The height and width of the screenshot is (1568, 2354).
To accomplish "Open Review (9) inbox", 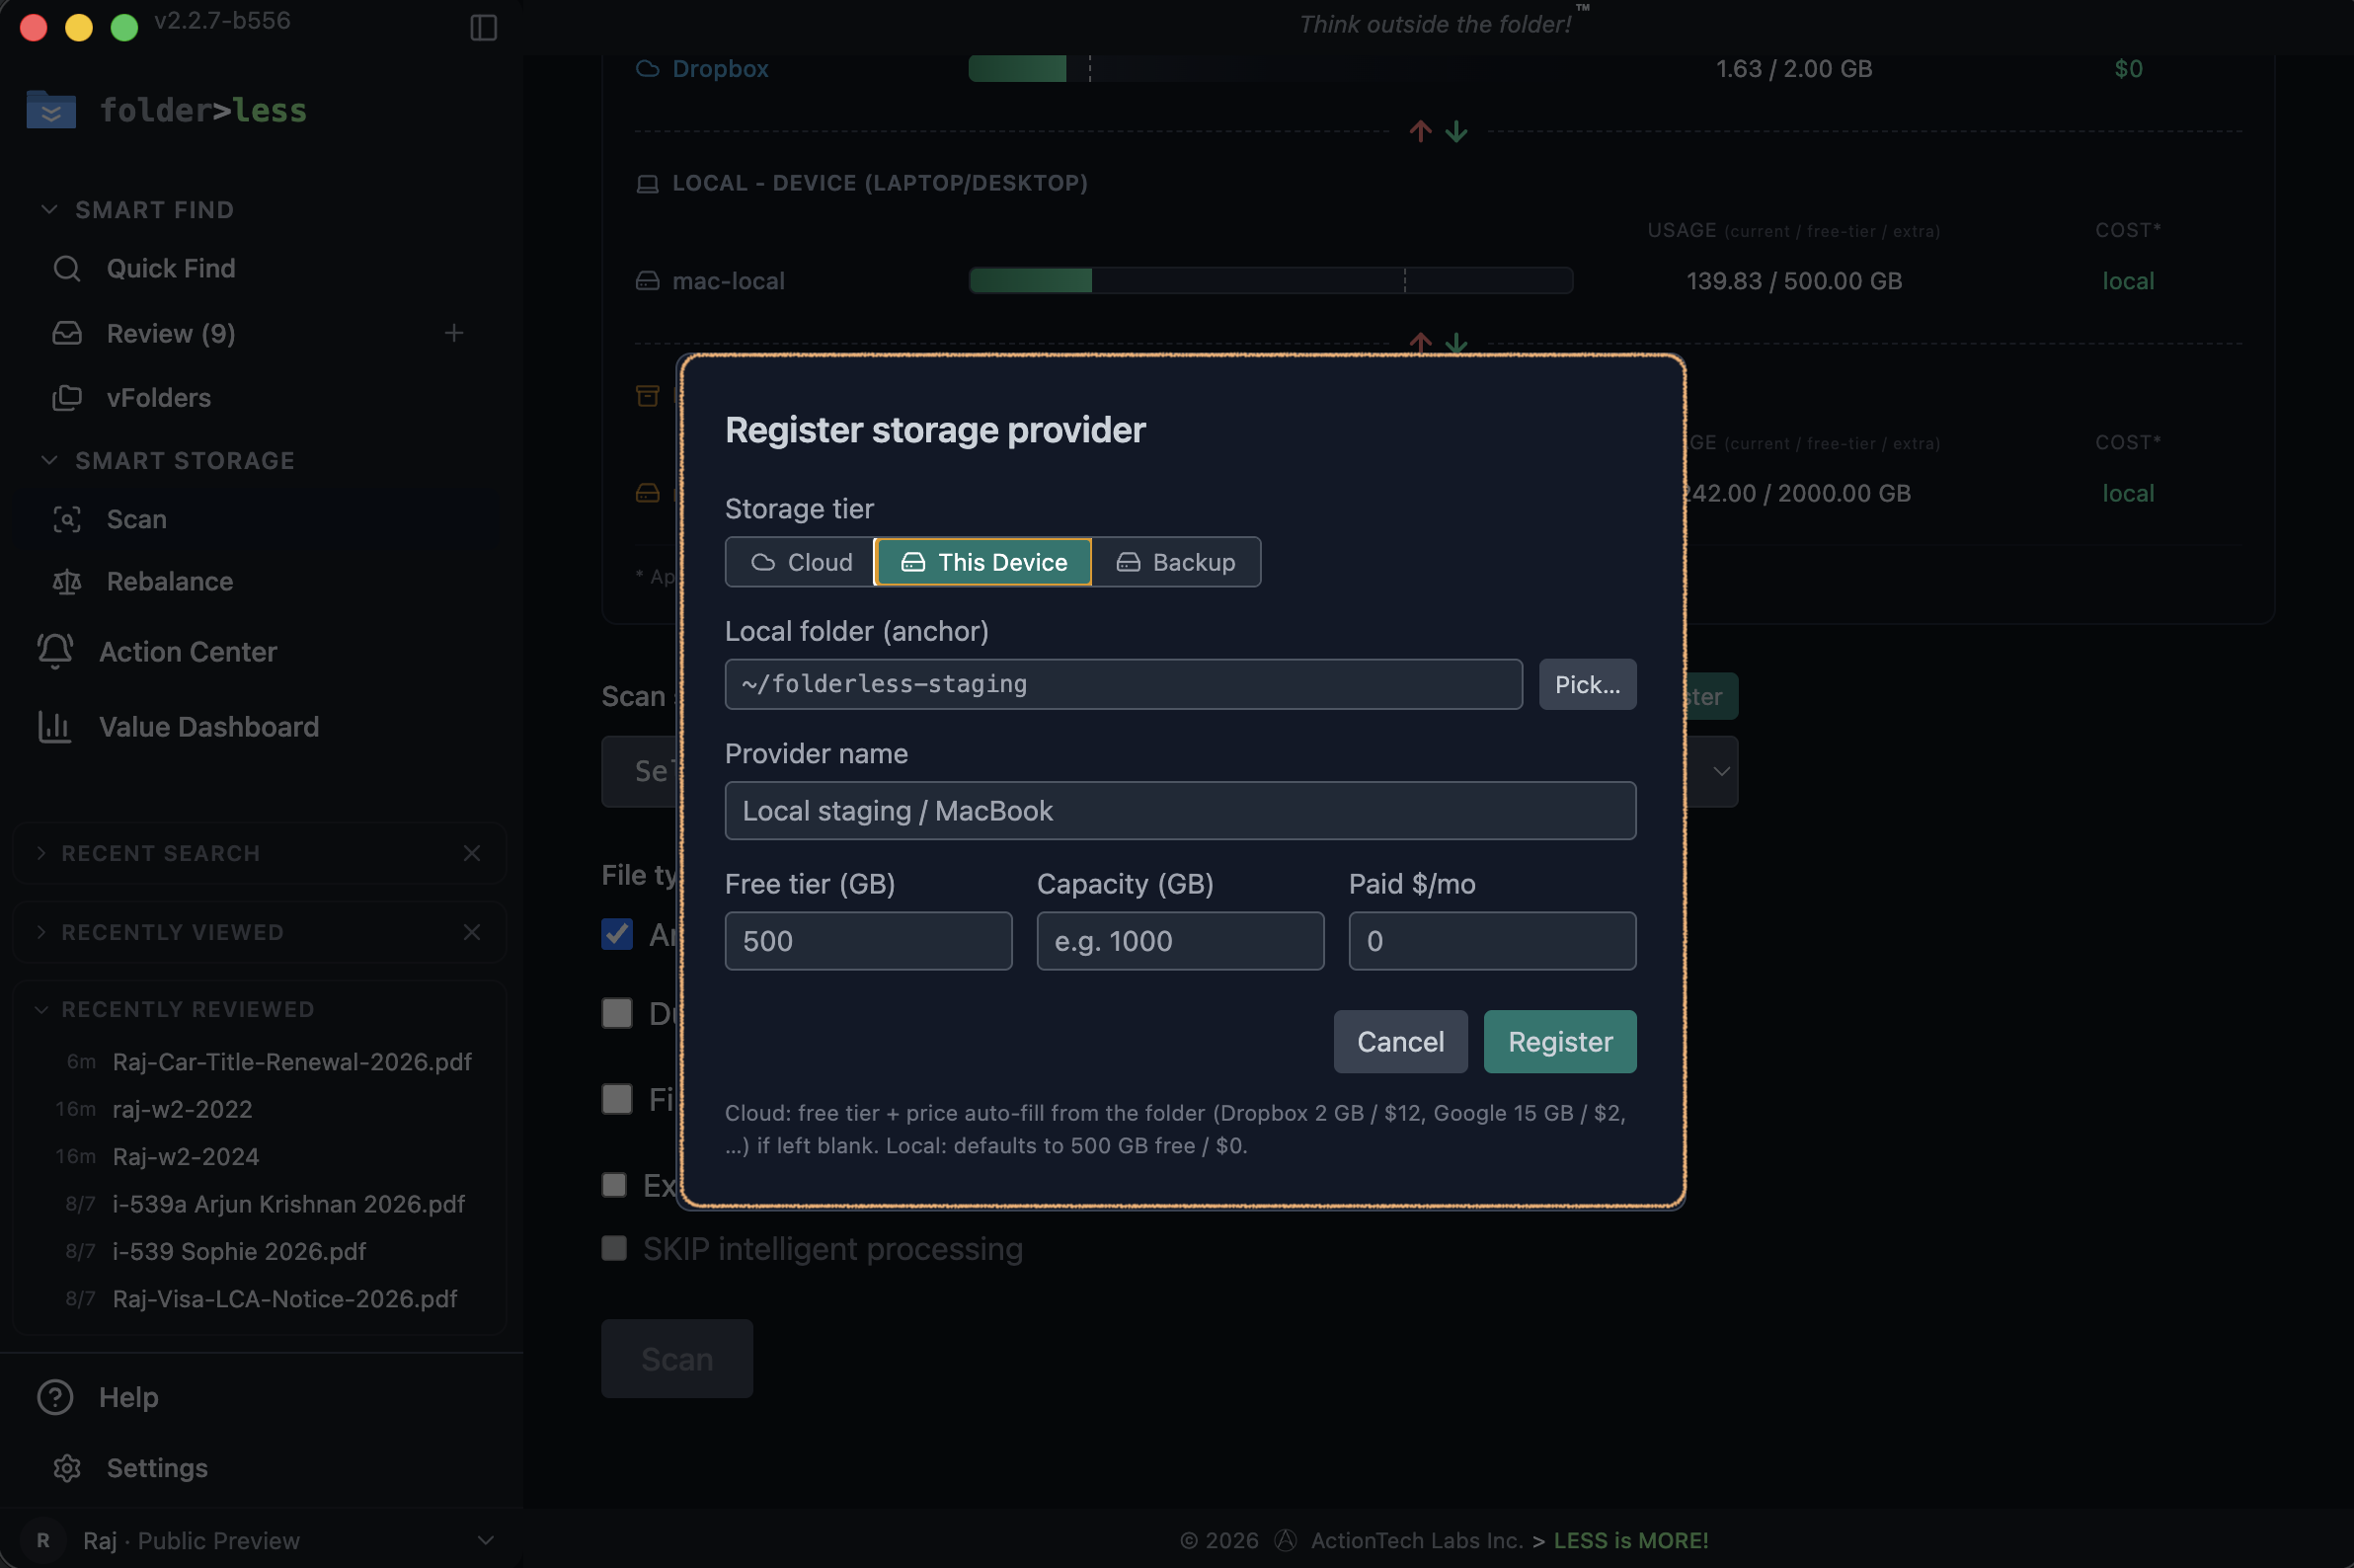I will coord(171,333).
